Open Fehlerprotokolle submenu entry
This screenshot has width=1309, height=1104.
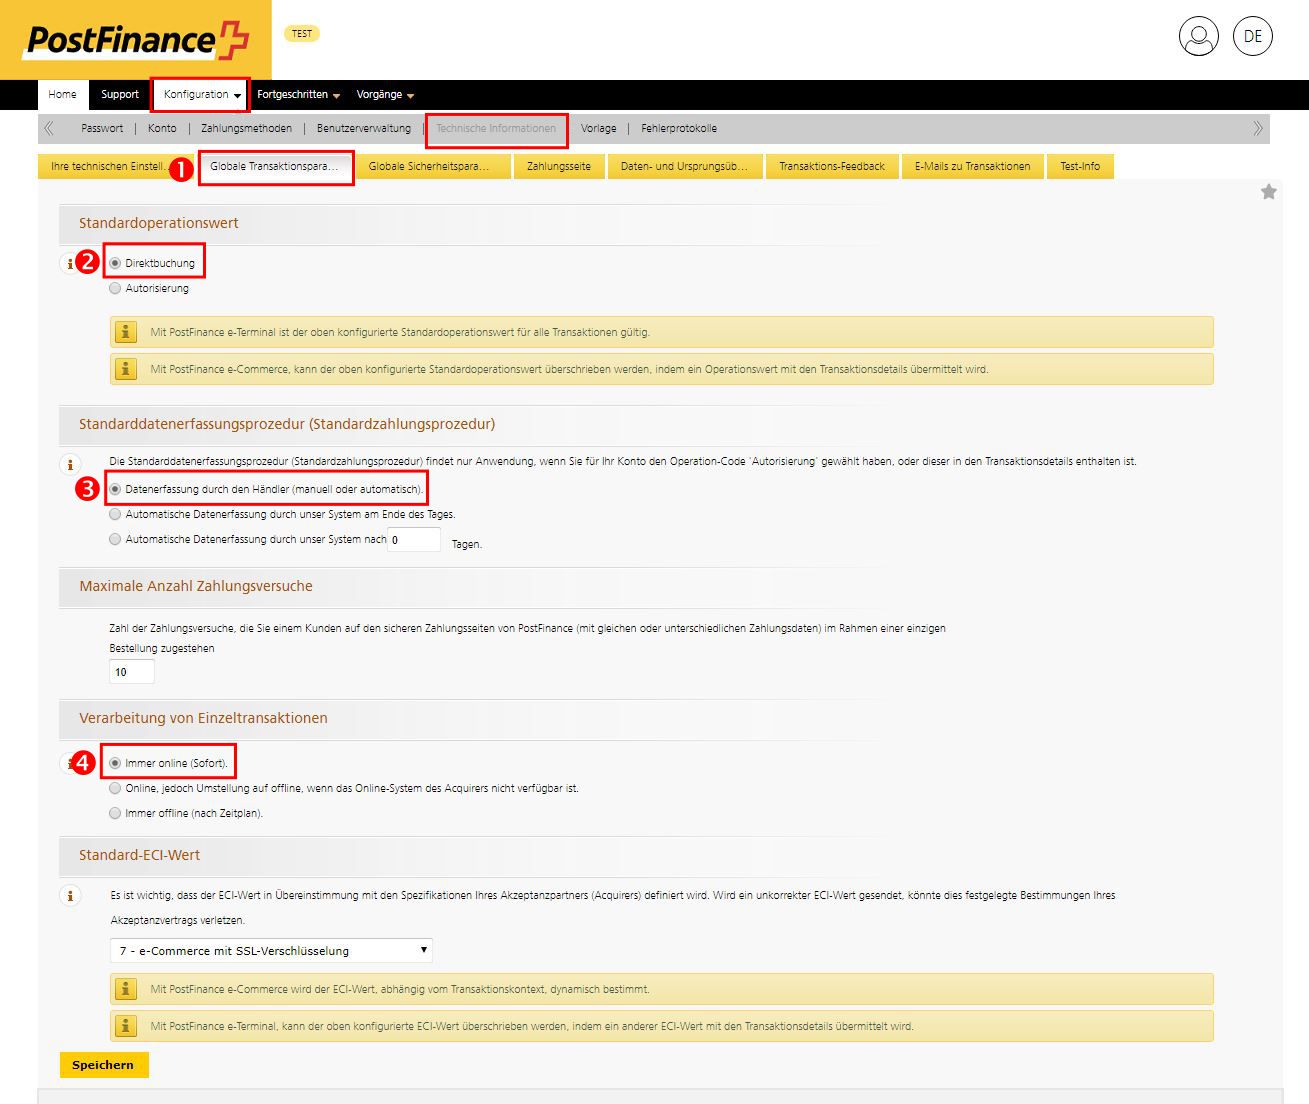(x=679, y=128)
